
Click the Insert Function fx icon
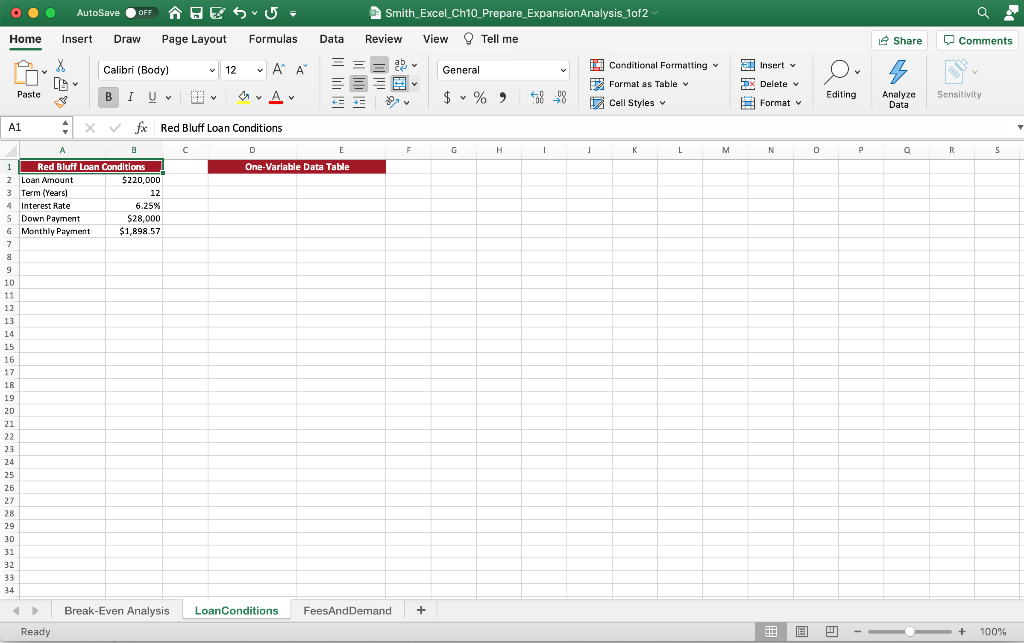141,128
